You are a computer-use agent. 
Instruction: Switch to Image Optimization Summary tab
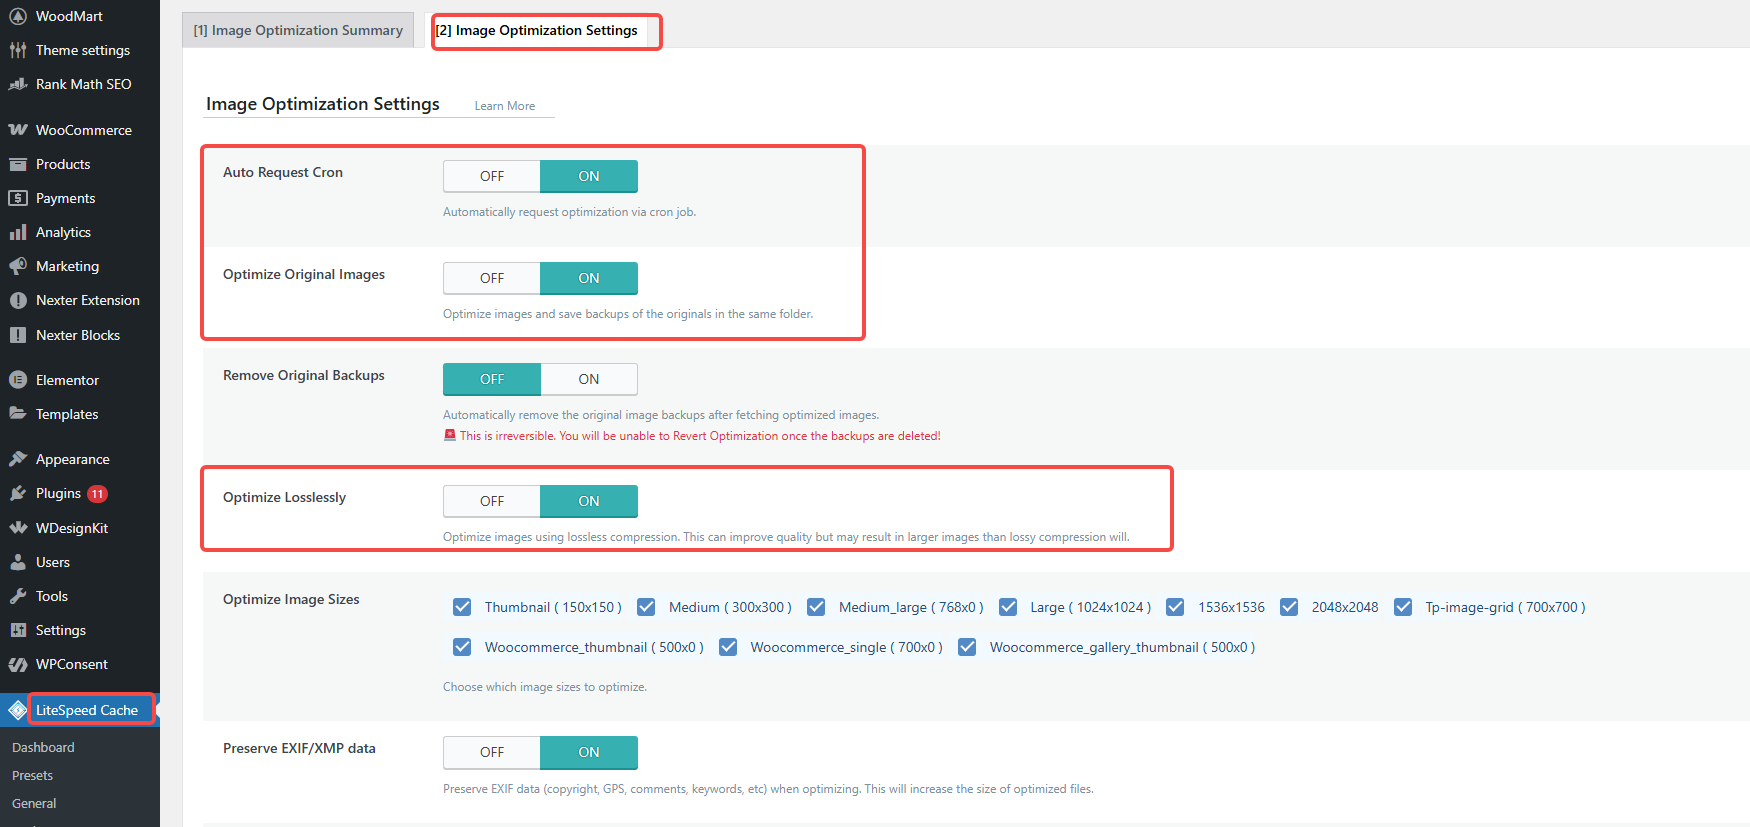click(298, 30)
